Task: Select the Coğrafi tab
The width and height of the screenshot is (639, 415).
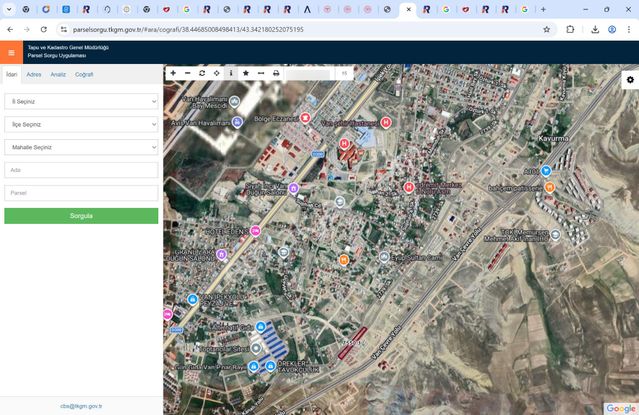Action: (84, 74)
